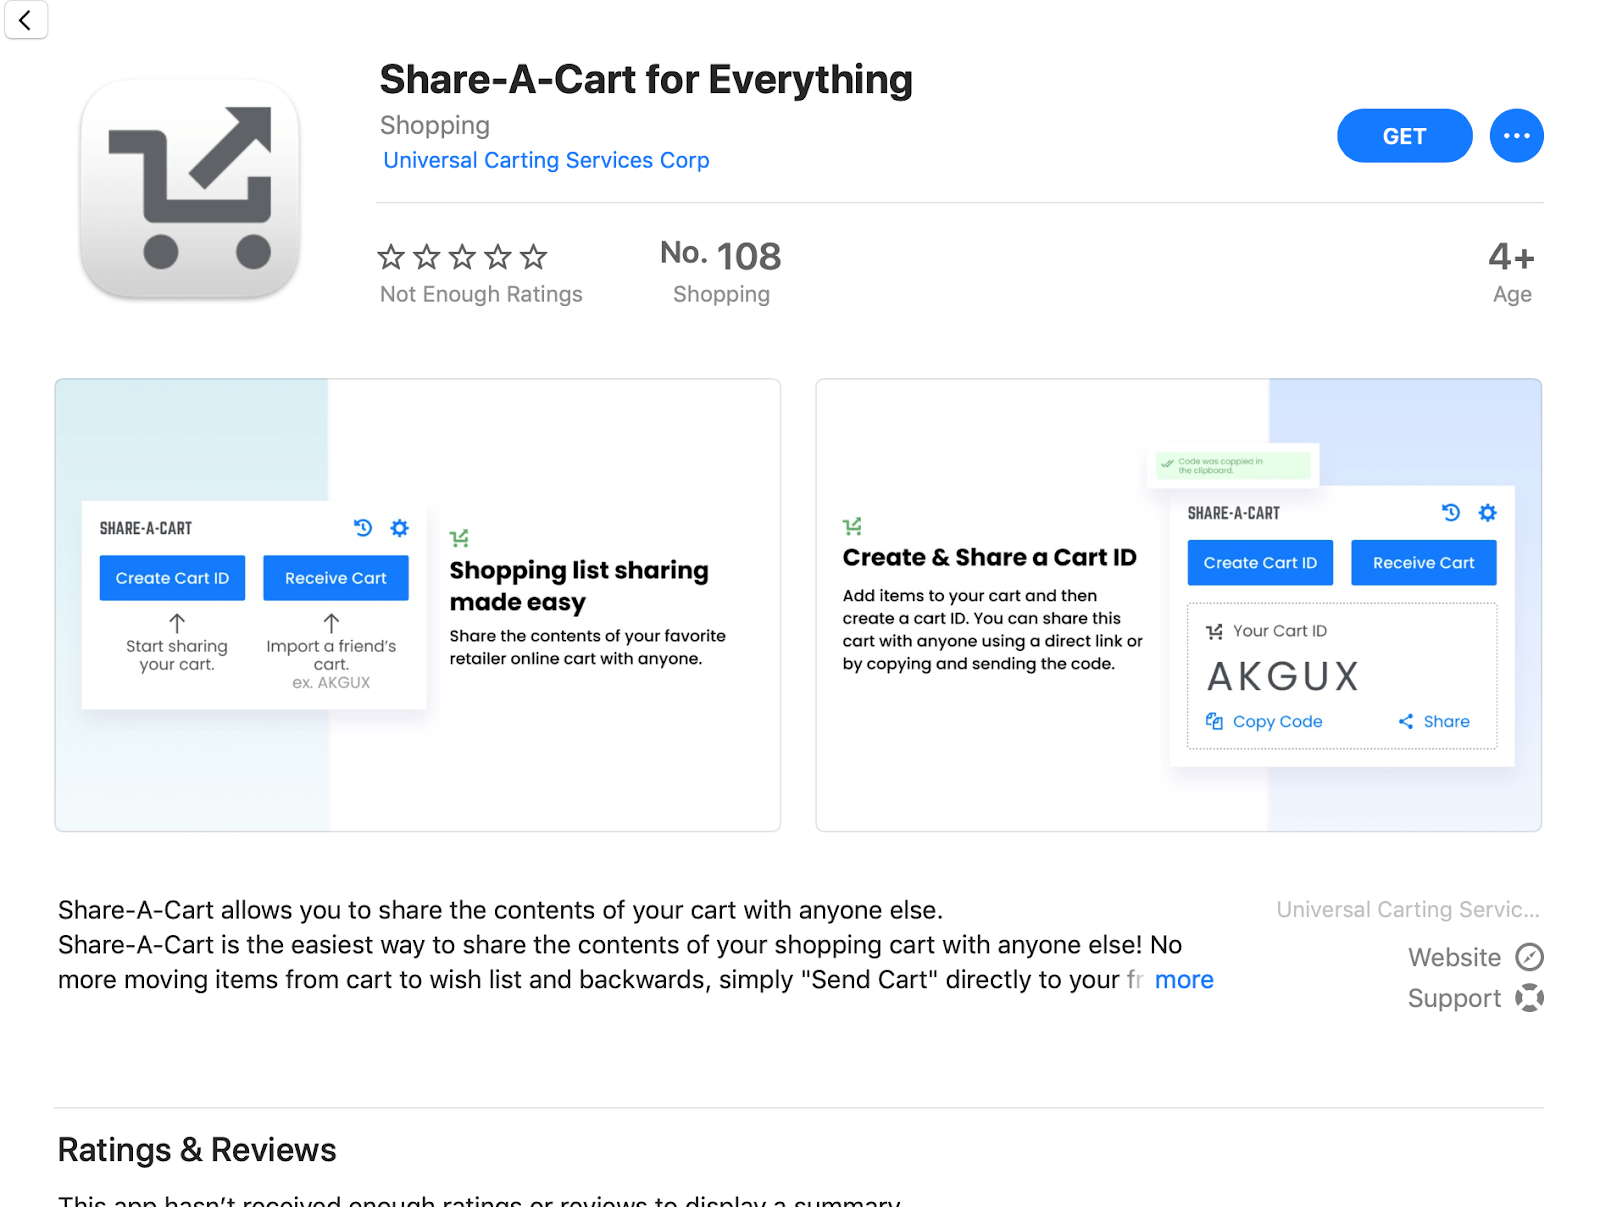Click history icon in second screenshot
1600x1207 pixels.
[1451, 513]
